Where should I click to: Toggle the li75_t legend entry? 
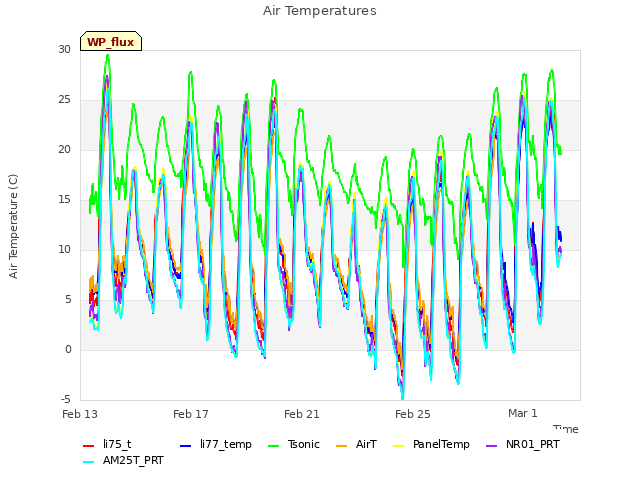107,444
